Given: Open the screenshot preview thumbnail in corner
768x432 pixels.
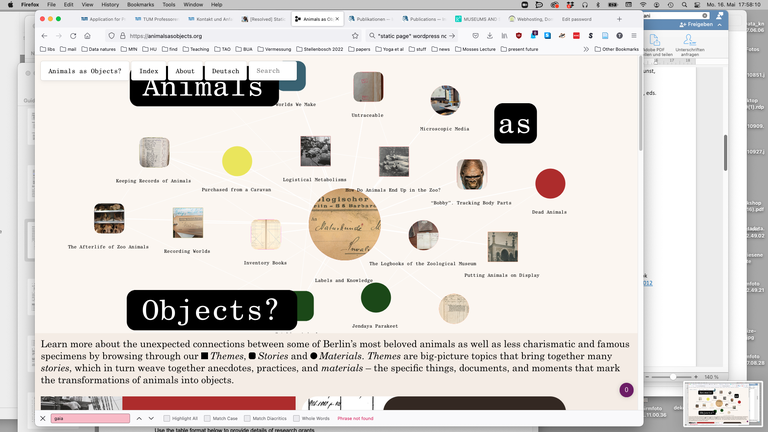Looking at the screenshot, I should (x=722, y=404).
